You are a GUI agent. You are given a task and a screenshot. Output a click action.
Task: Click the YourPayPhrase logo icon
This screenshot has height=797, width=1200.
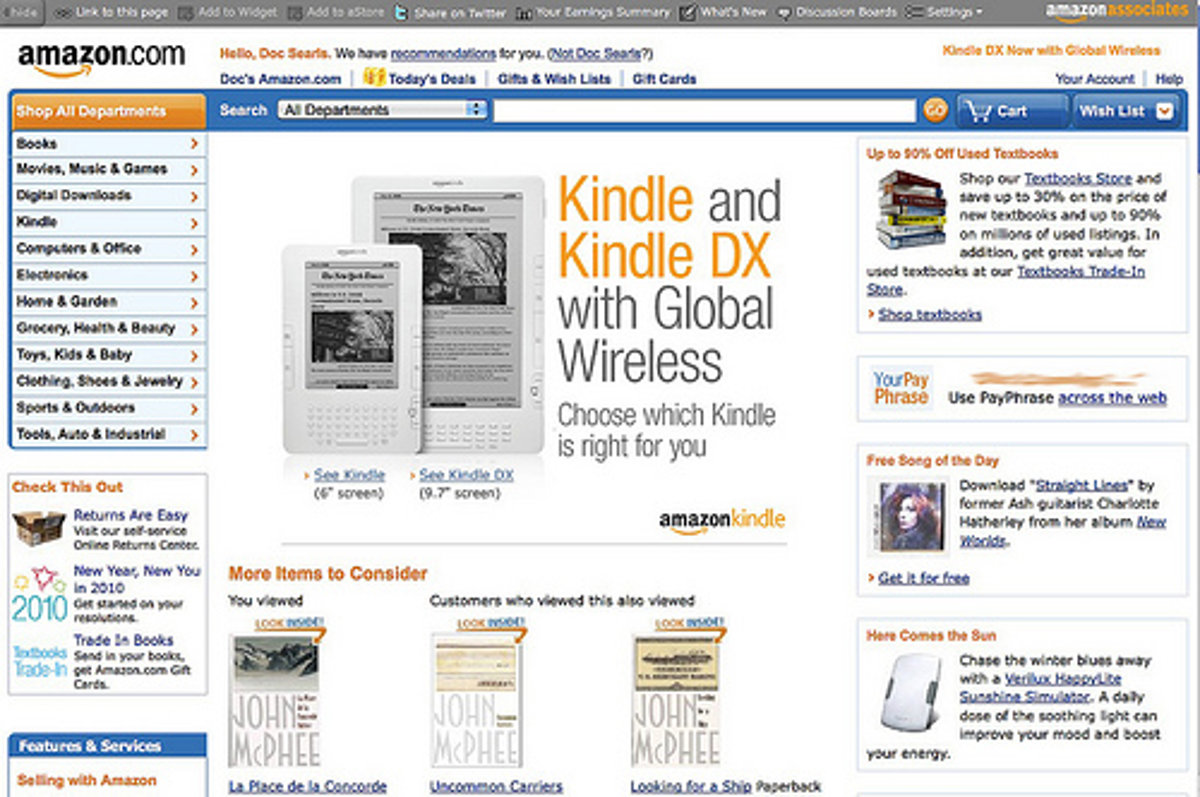click(901, 389)
